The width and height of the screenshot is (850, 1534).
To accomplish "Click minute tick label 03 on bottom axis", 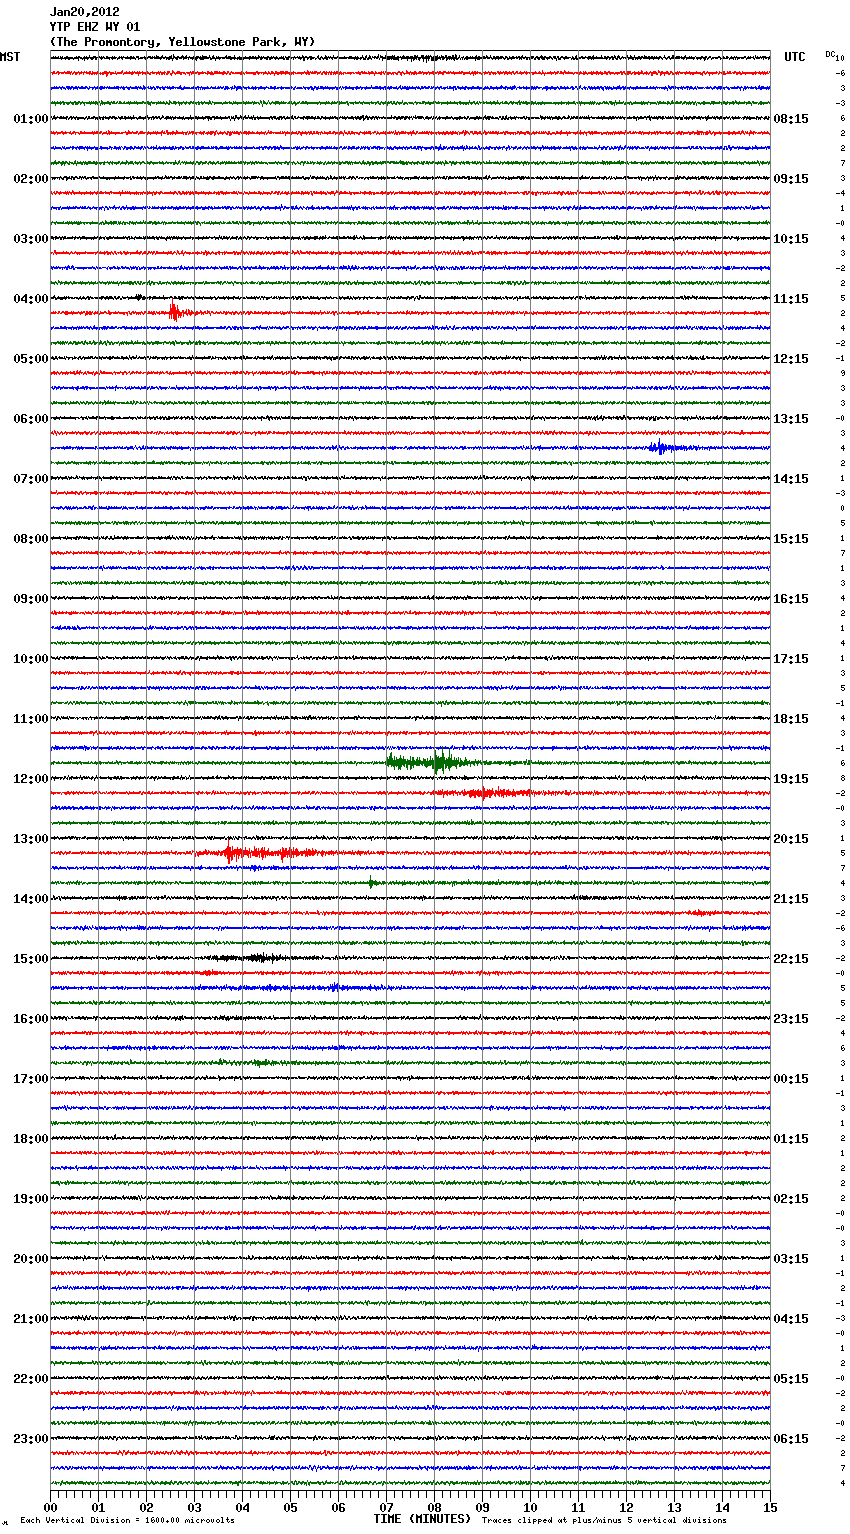I will [x=194, y=1507].
